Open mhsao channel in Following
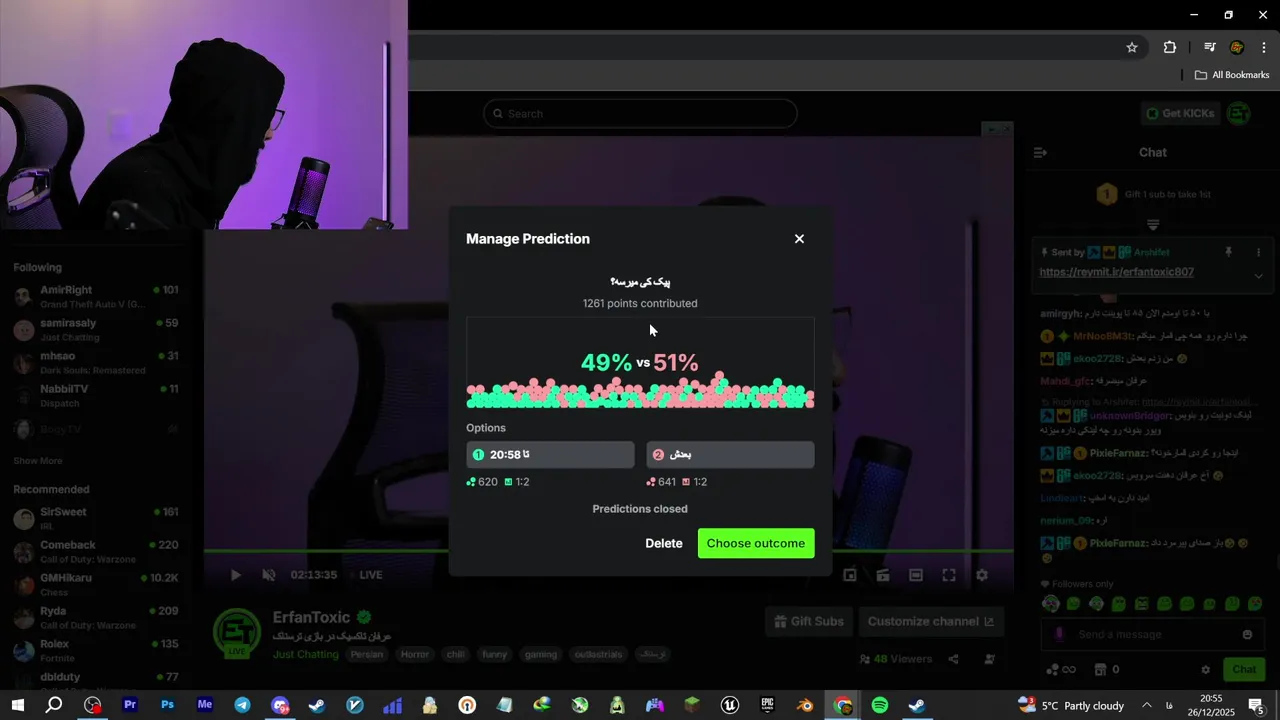The width and height of the screenshot is (1280, 720). coord(96,363)
